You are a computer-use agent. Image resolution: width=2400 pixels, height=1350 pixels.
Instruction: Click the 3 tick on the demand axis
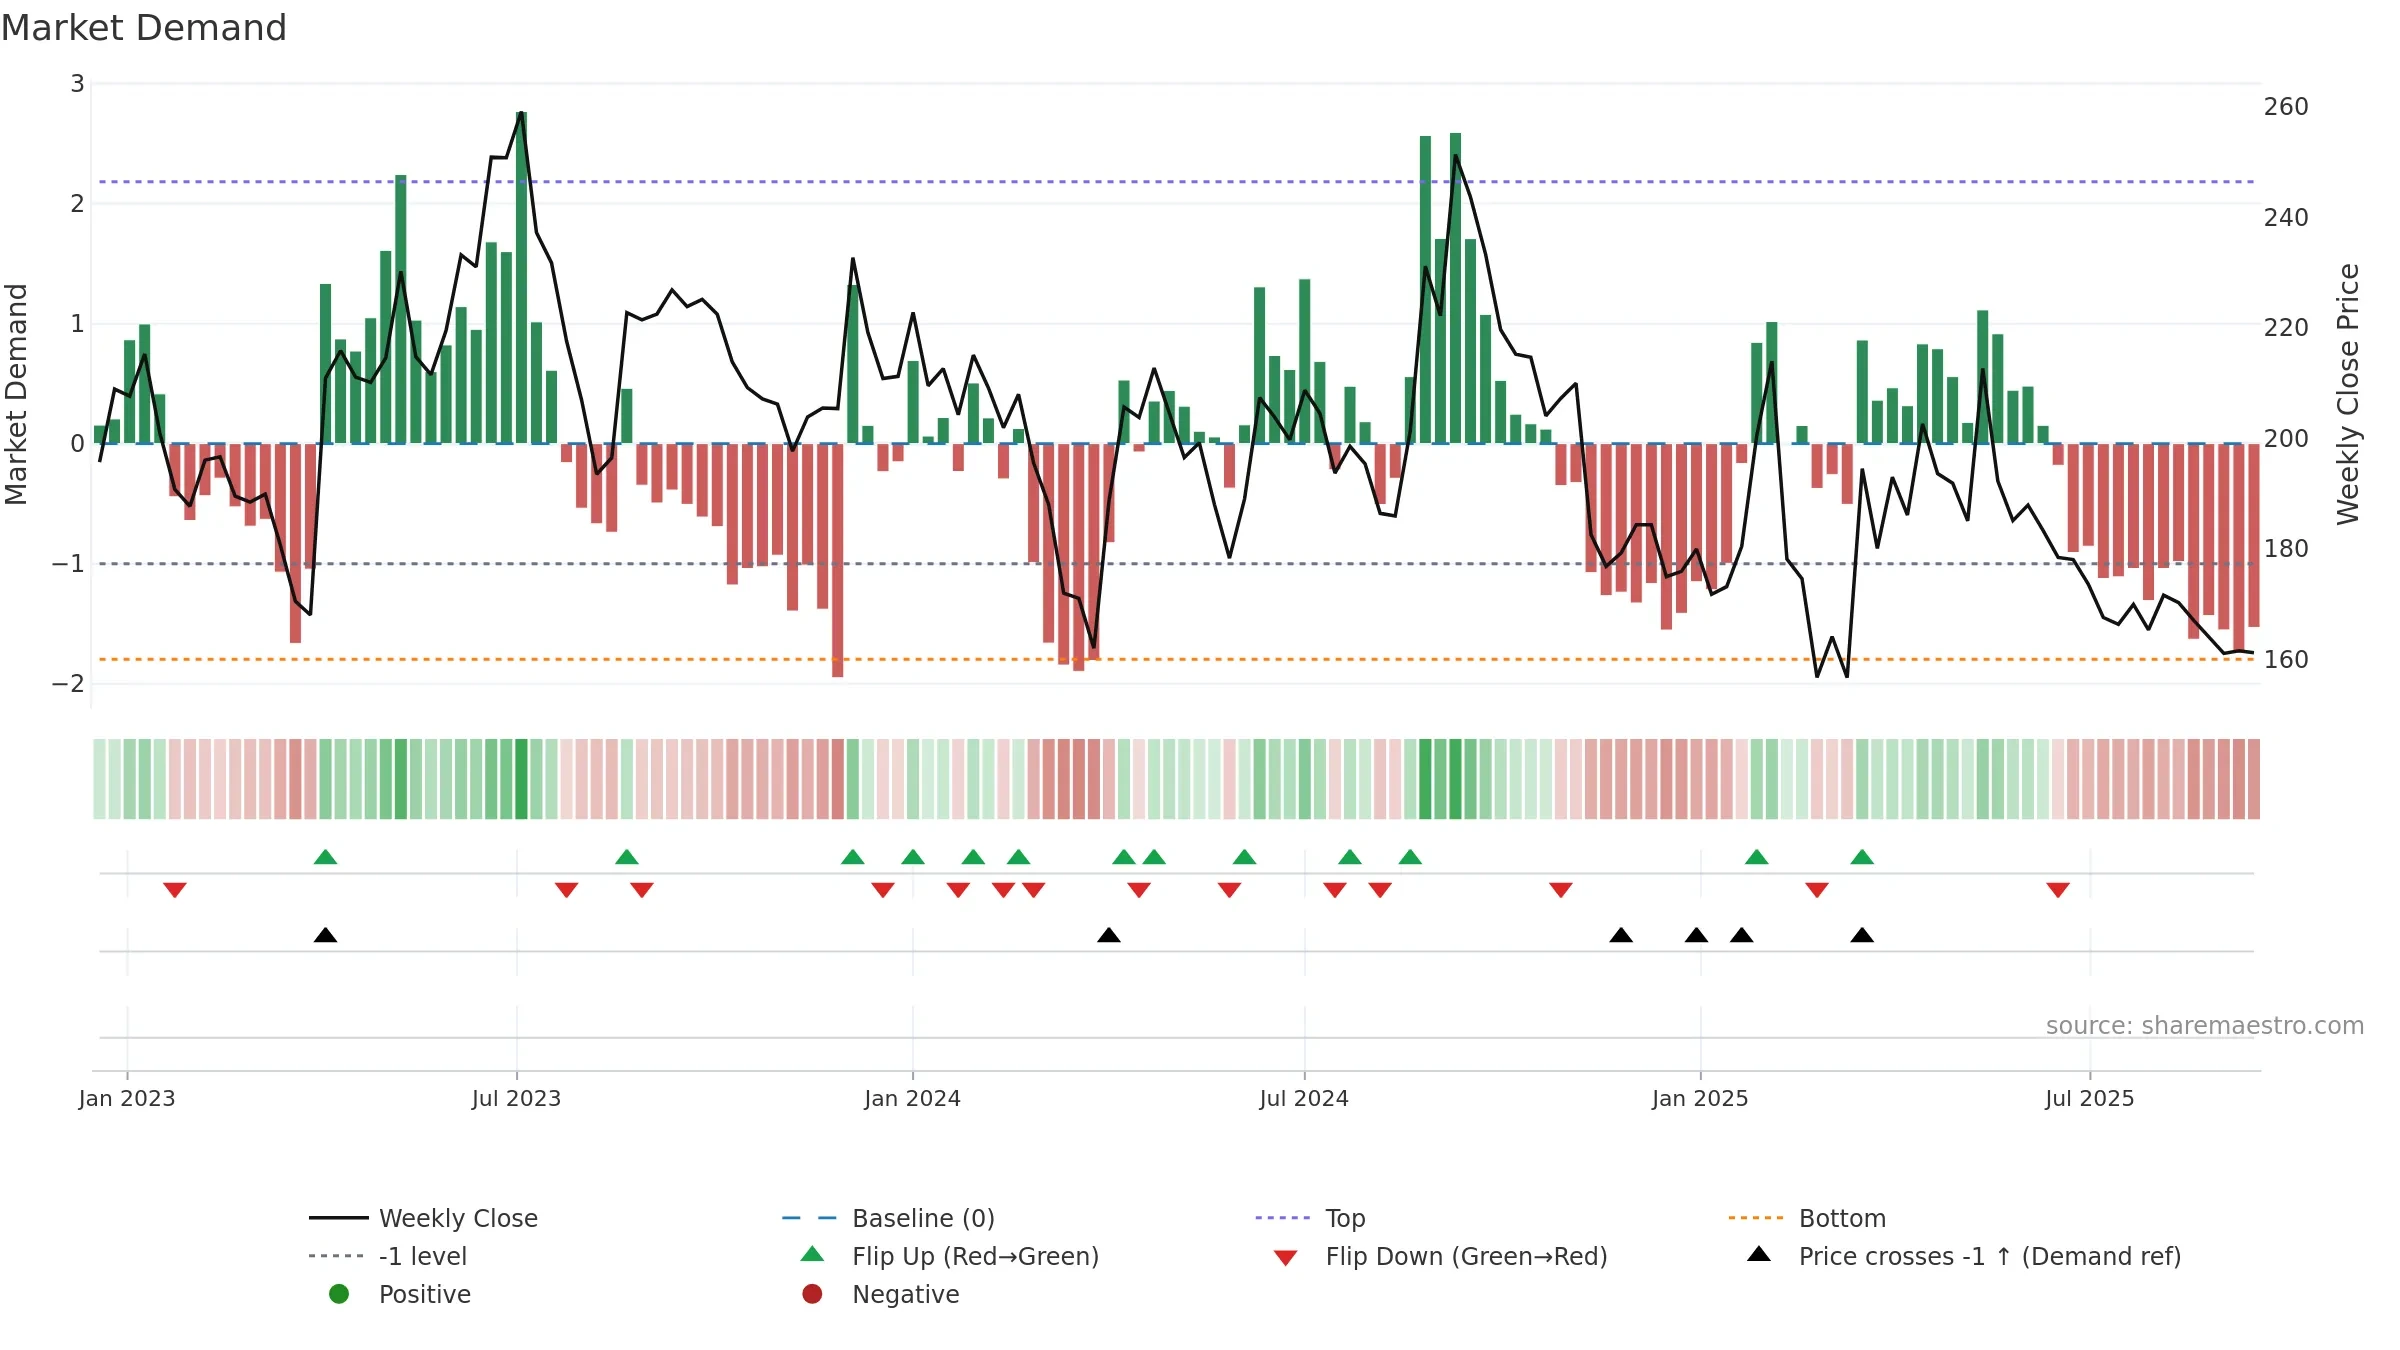pyautogui.click(x=77, y=84)
